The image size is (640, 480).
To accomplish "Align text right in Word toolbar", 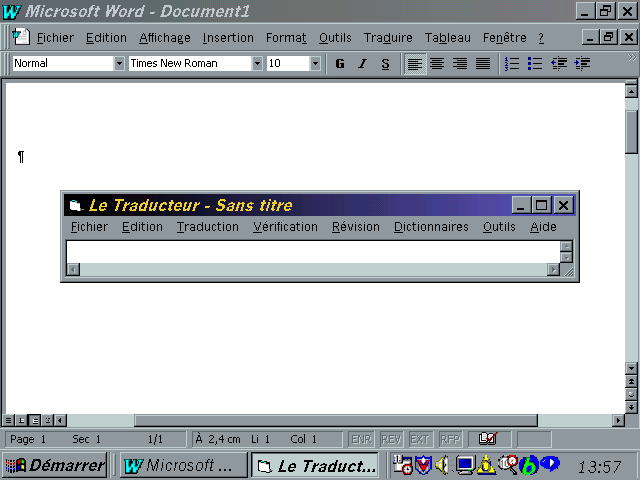I will 460,64.
